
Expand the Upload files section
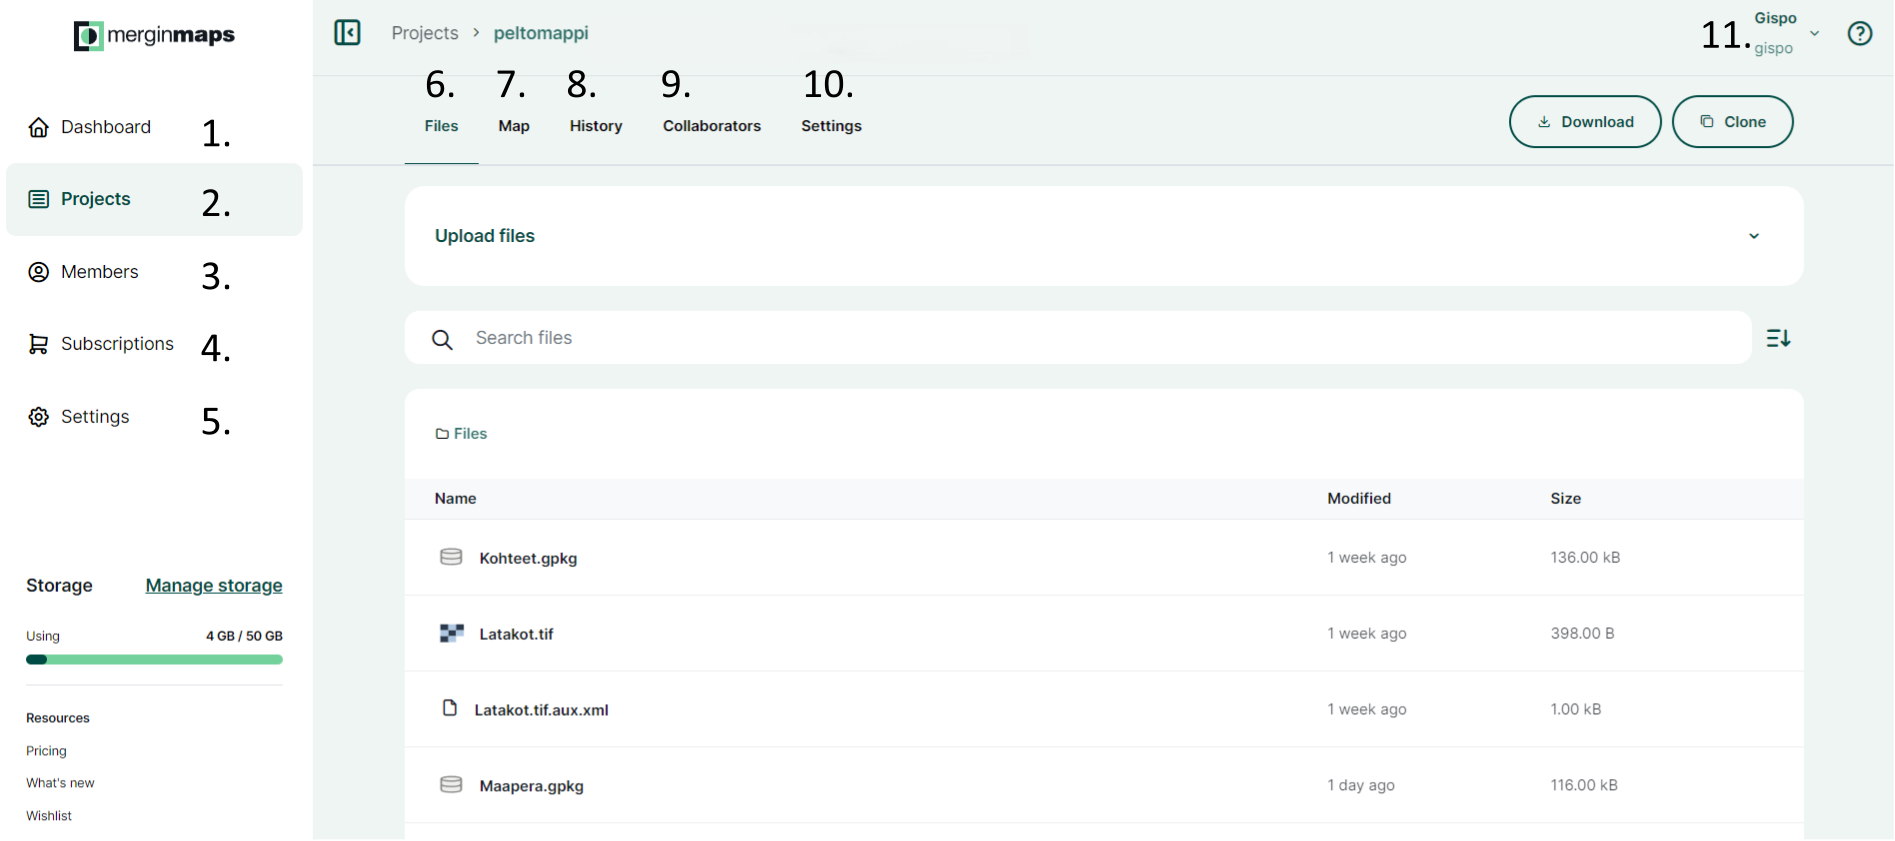tap(1753, 236)
